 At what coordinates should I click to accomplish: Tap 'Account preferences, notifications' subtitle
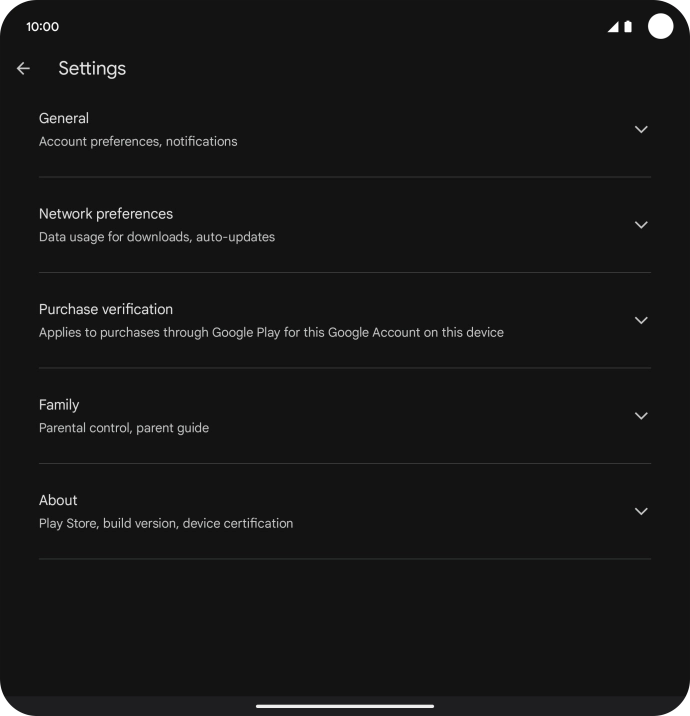[138, 142]
